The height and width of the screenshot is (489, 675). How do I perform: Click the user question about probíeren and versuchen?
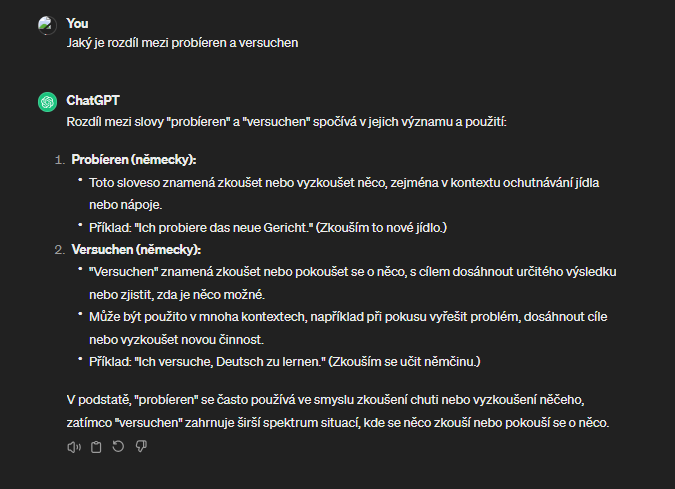pos(182,43)
